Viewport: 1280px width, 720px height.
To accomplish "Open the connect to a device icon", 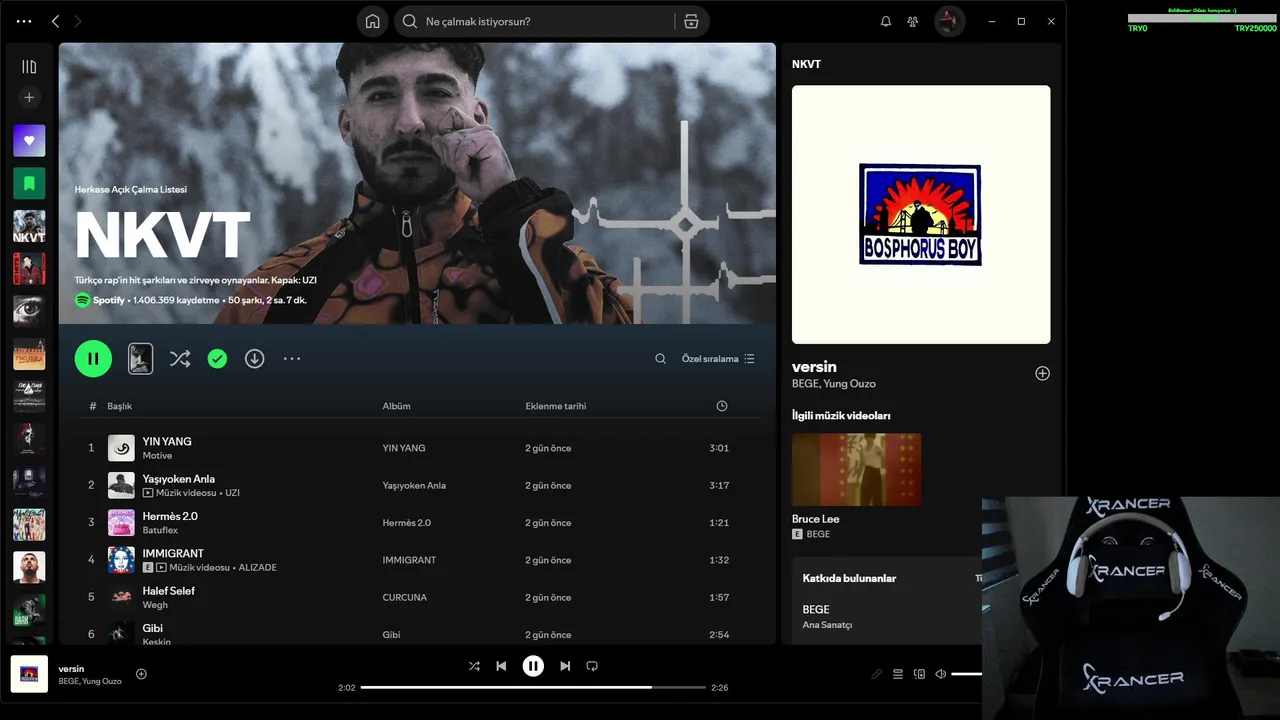I will 920,674.
